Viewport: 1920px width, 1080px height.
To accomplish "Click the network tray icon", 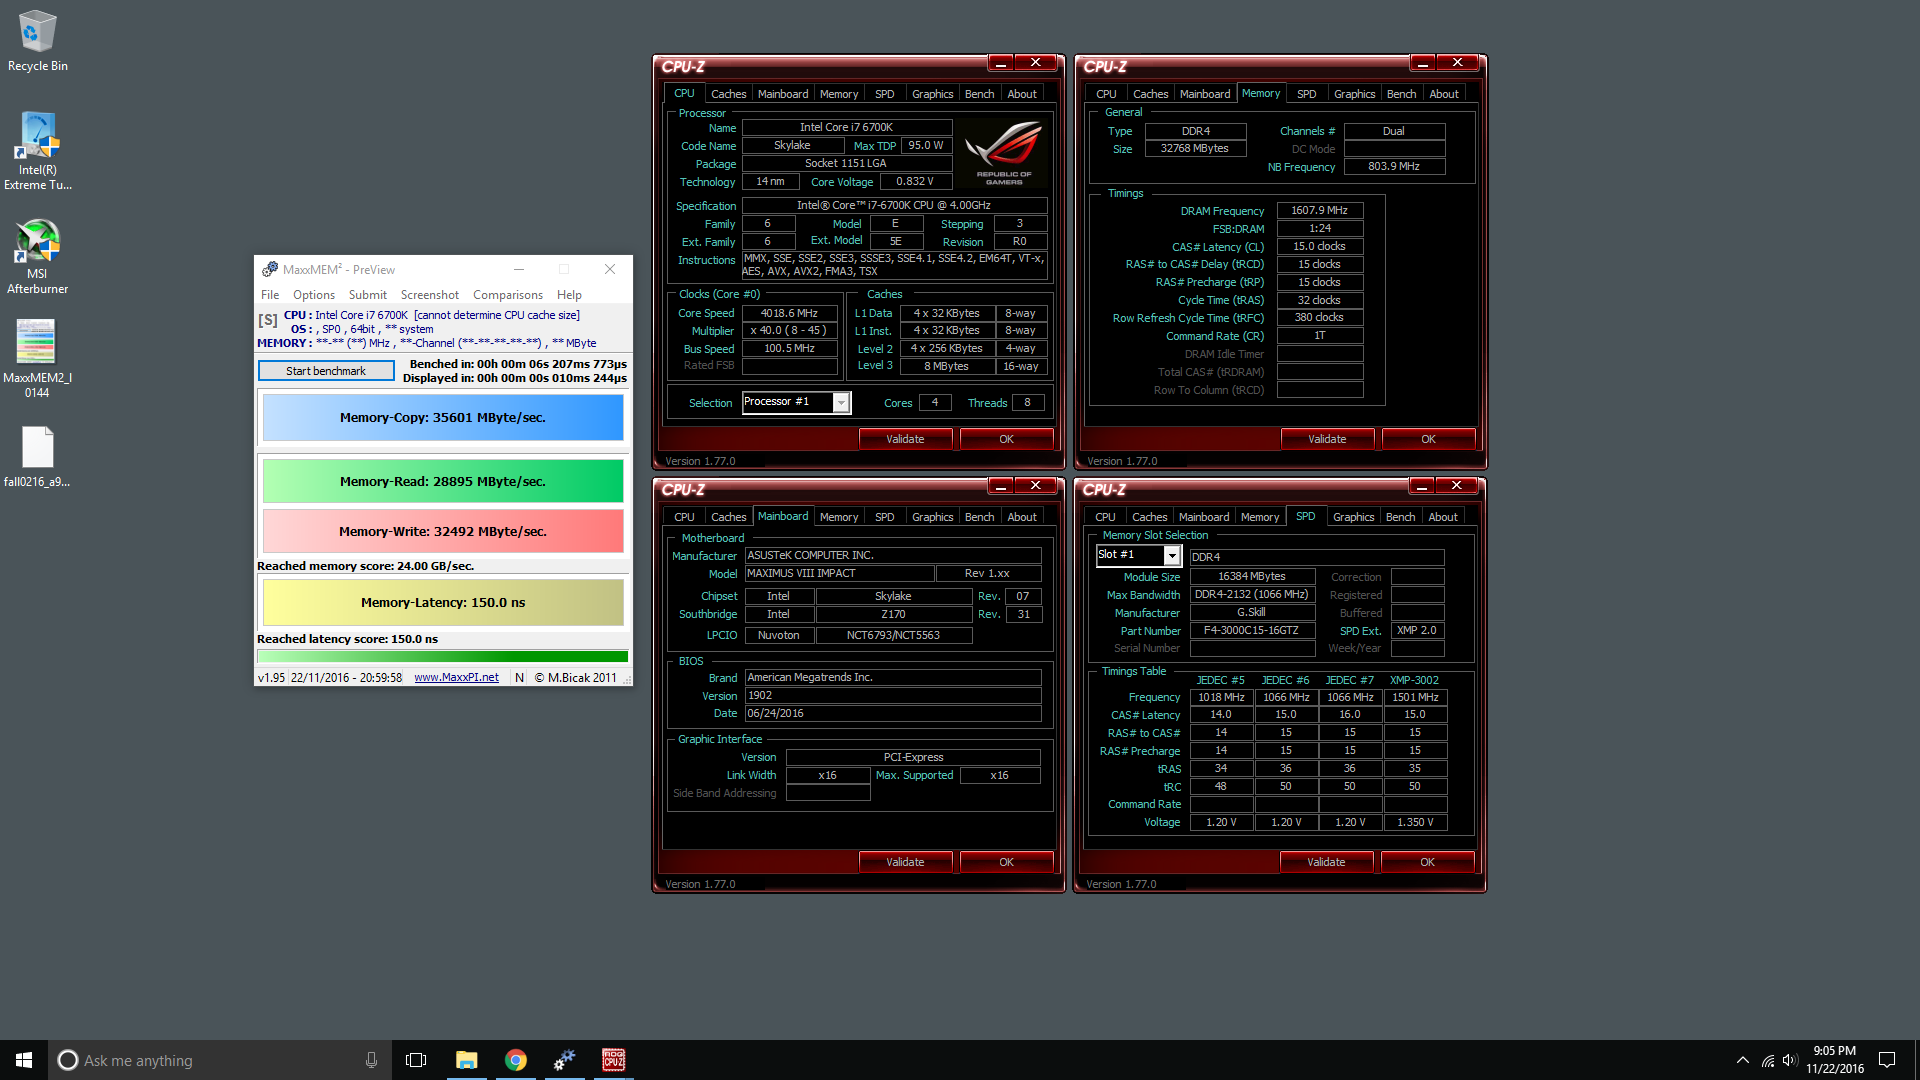I will [x=1768, y=1060].
